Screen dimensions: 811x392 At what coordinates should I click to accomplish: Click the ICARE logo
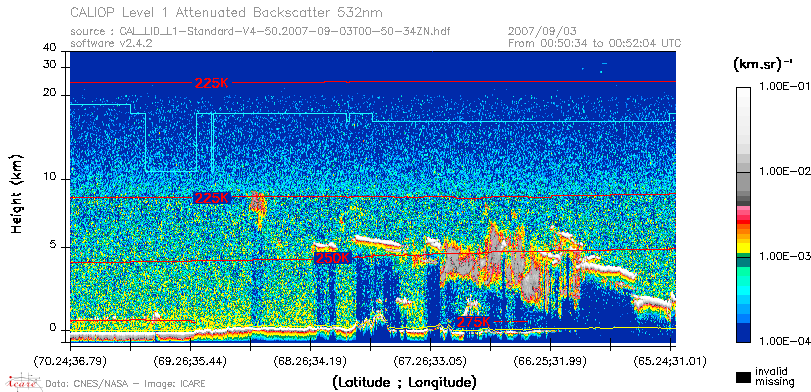[x=23, y=382]
